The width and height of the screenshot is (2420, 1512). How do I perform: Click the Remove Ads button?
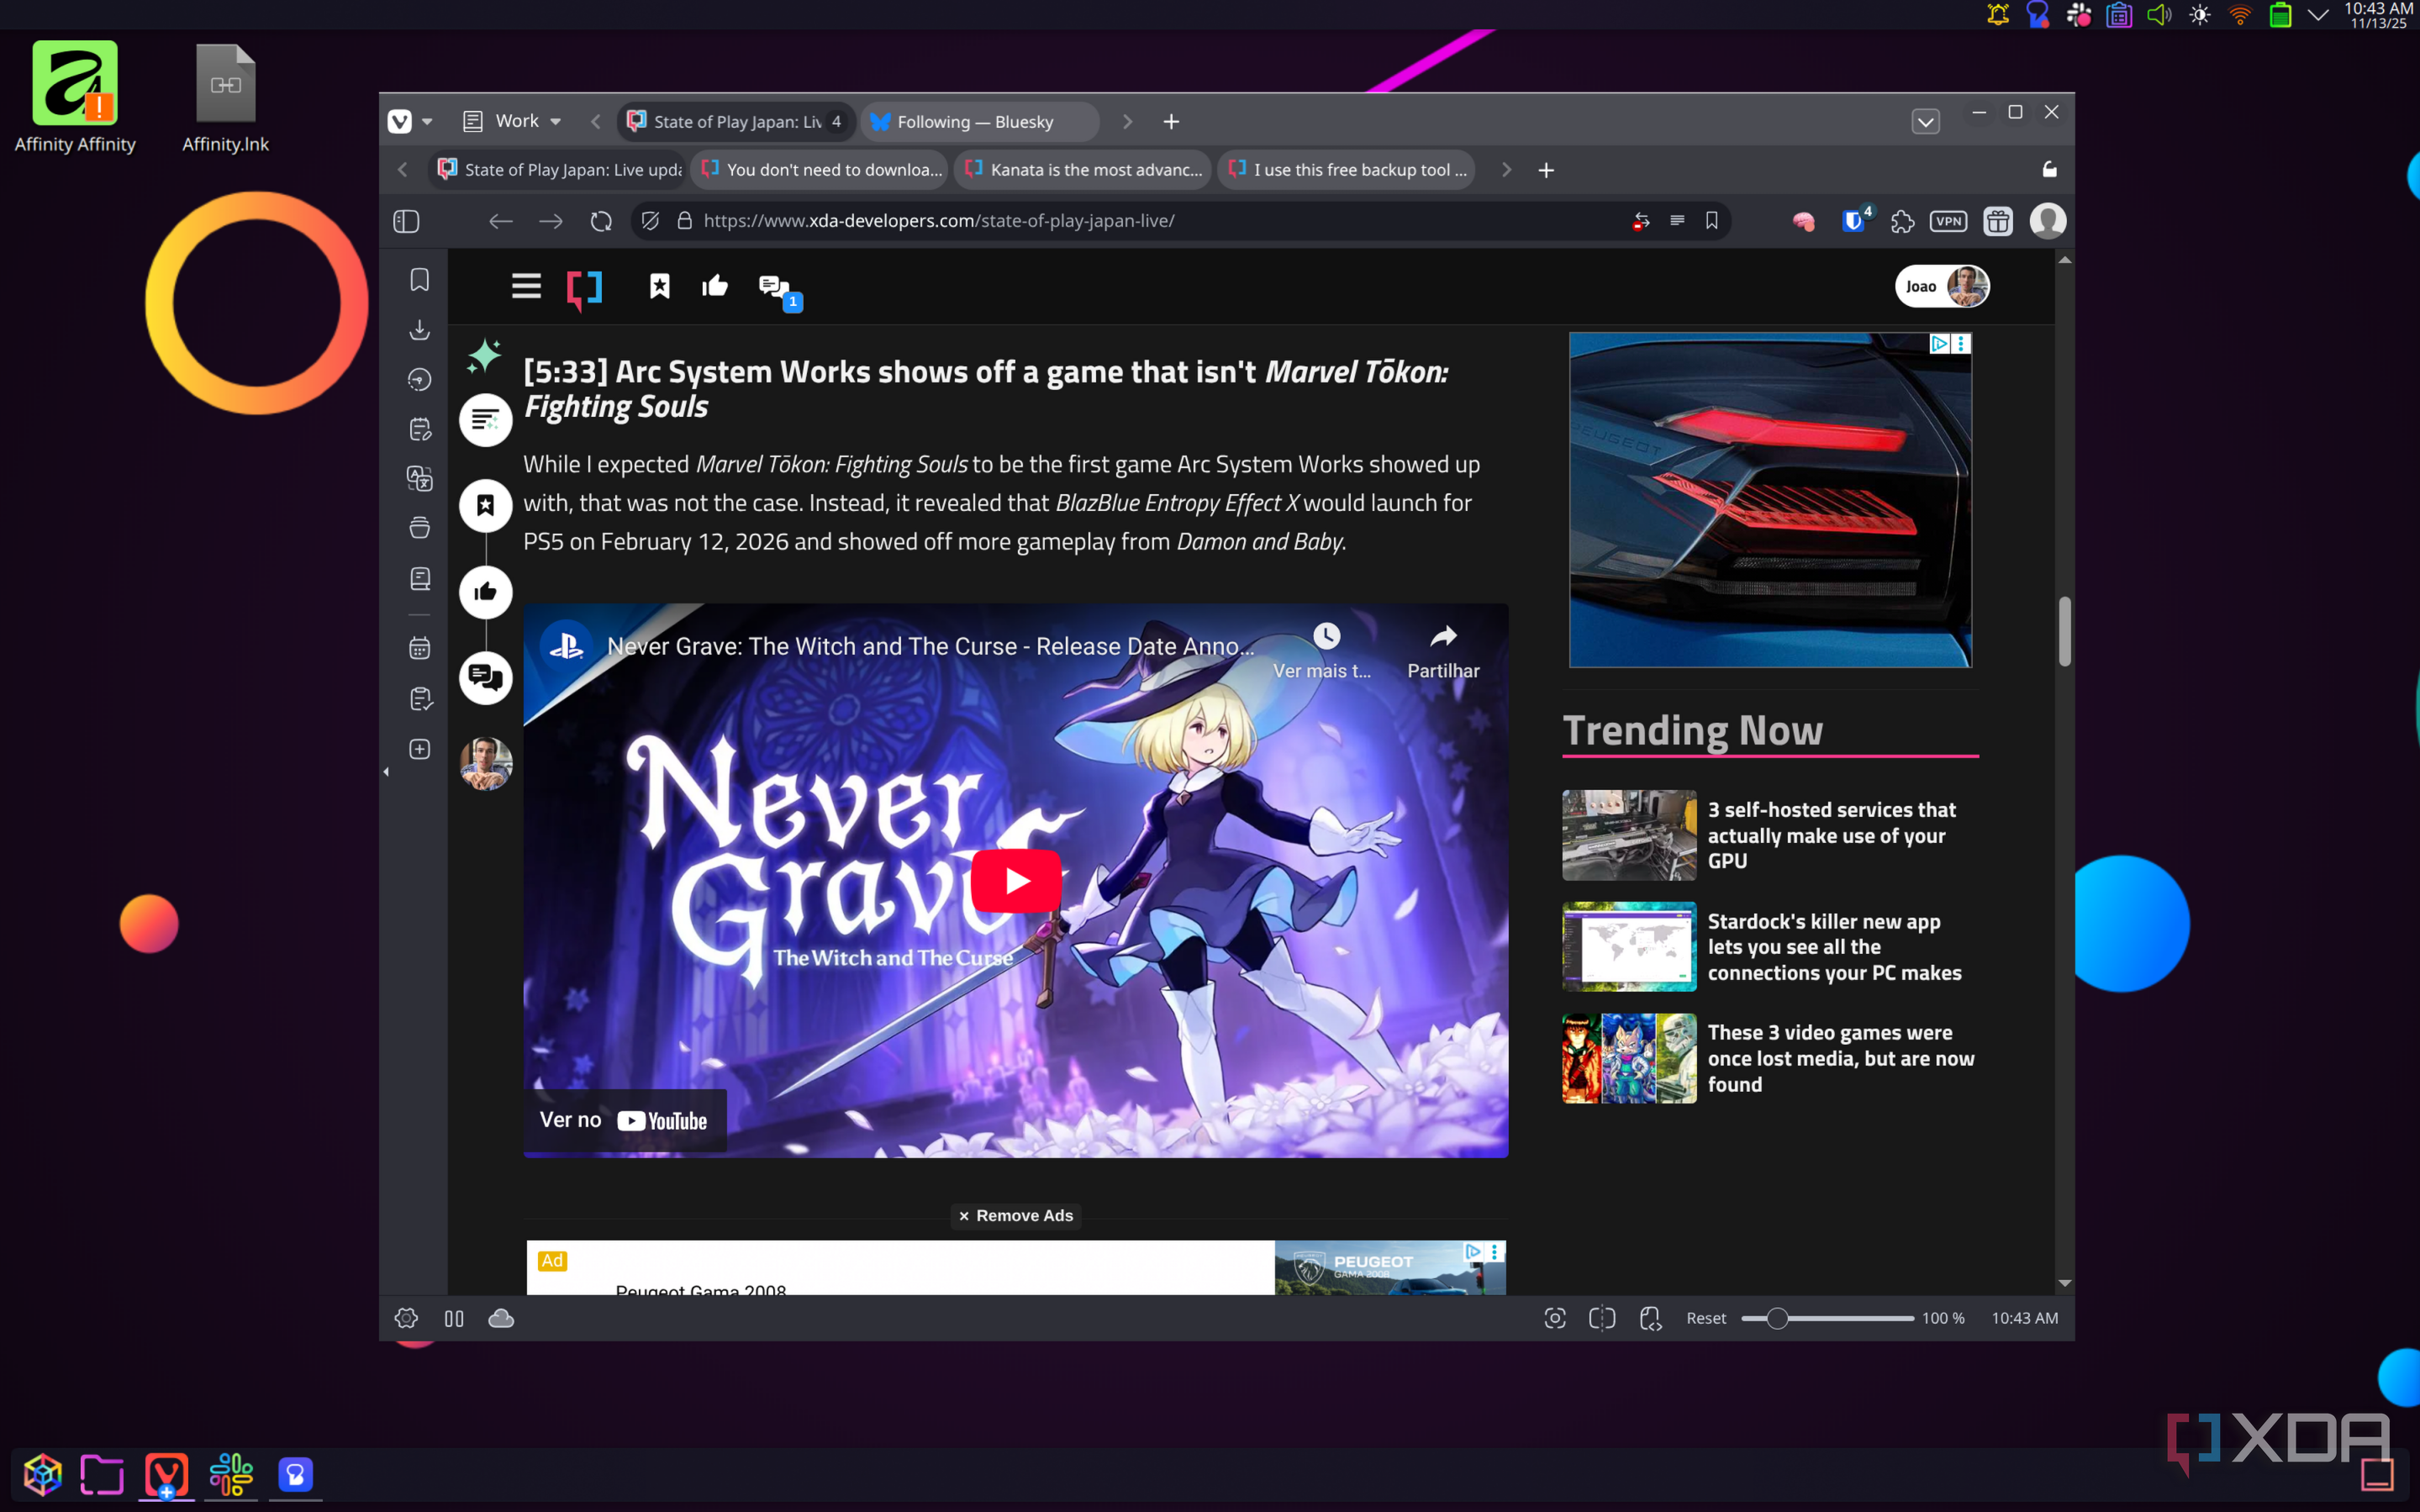click(1016, 1215)
